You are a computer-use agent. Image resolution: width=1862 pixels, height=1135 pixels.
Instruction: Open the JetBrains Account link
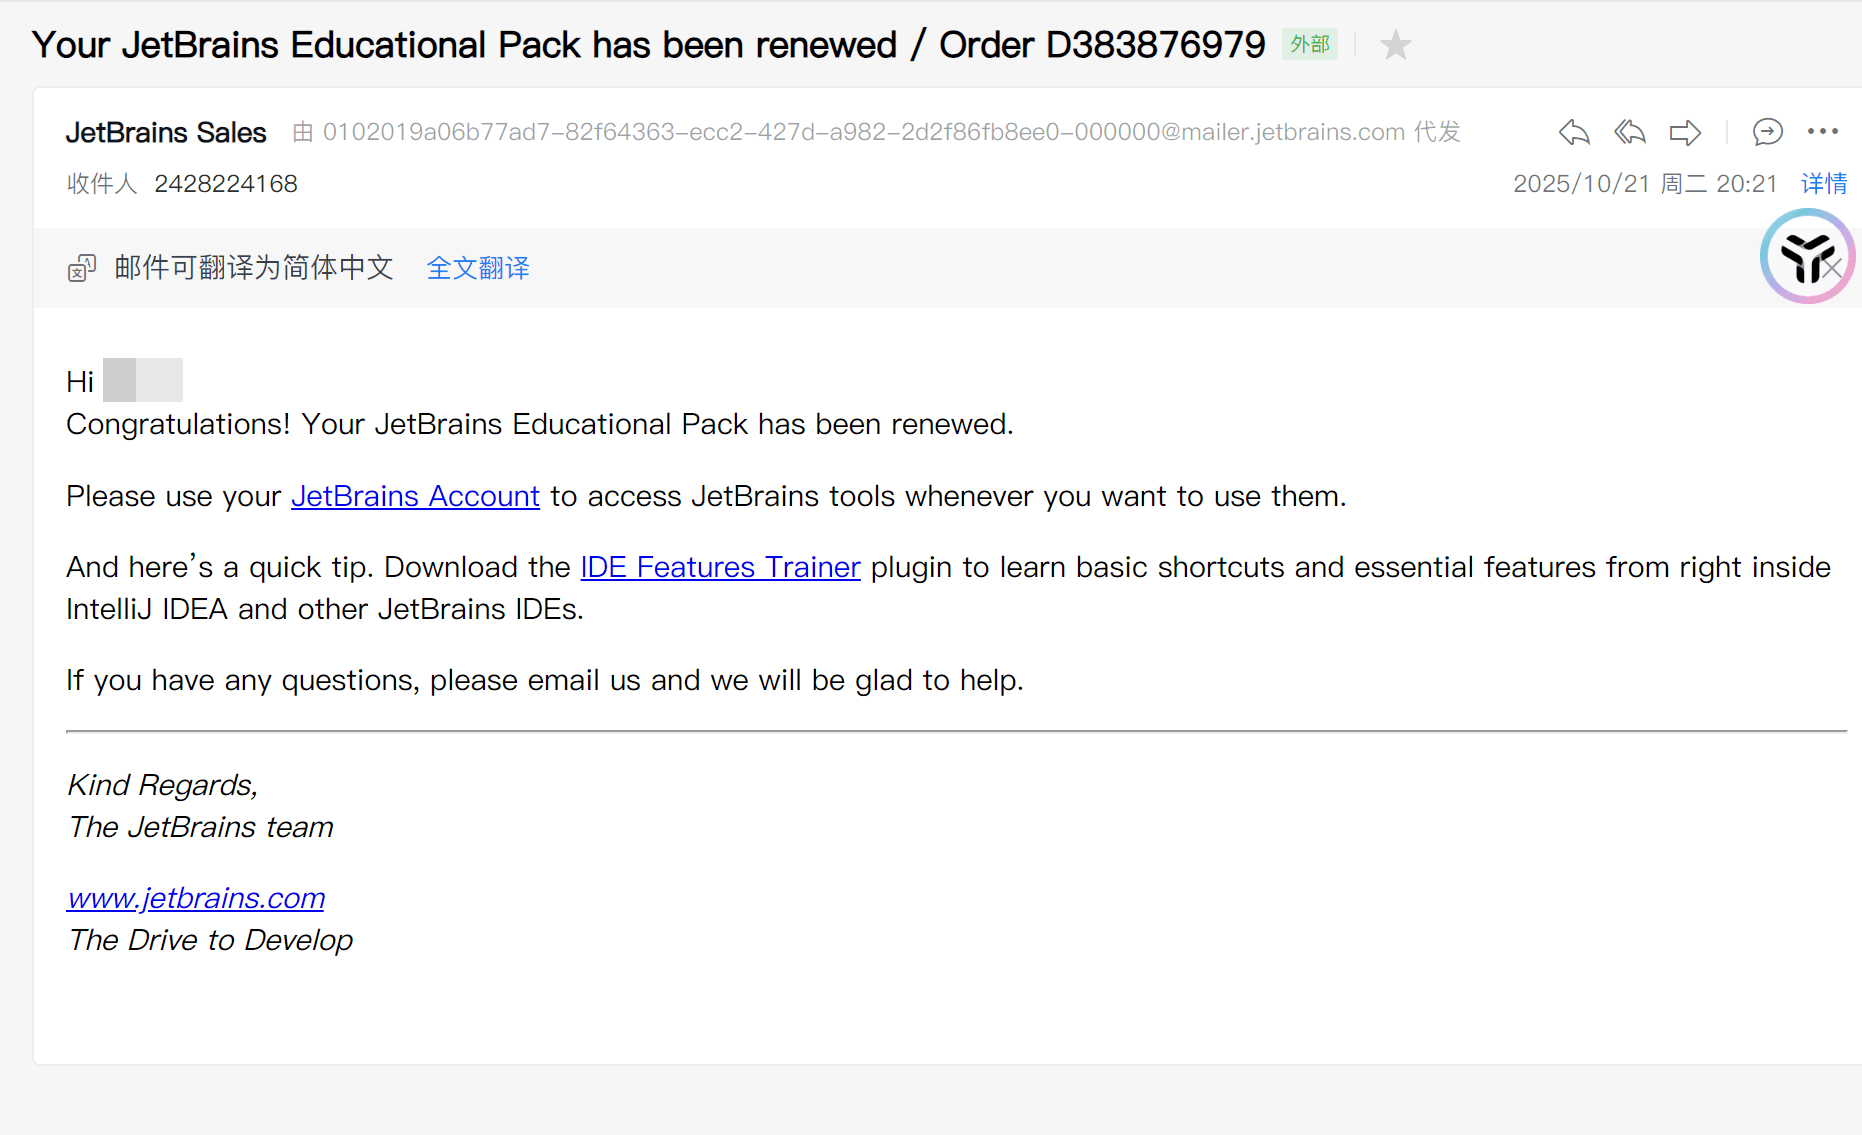click(415, 496)
